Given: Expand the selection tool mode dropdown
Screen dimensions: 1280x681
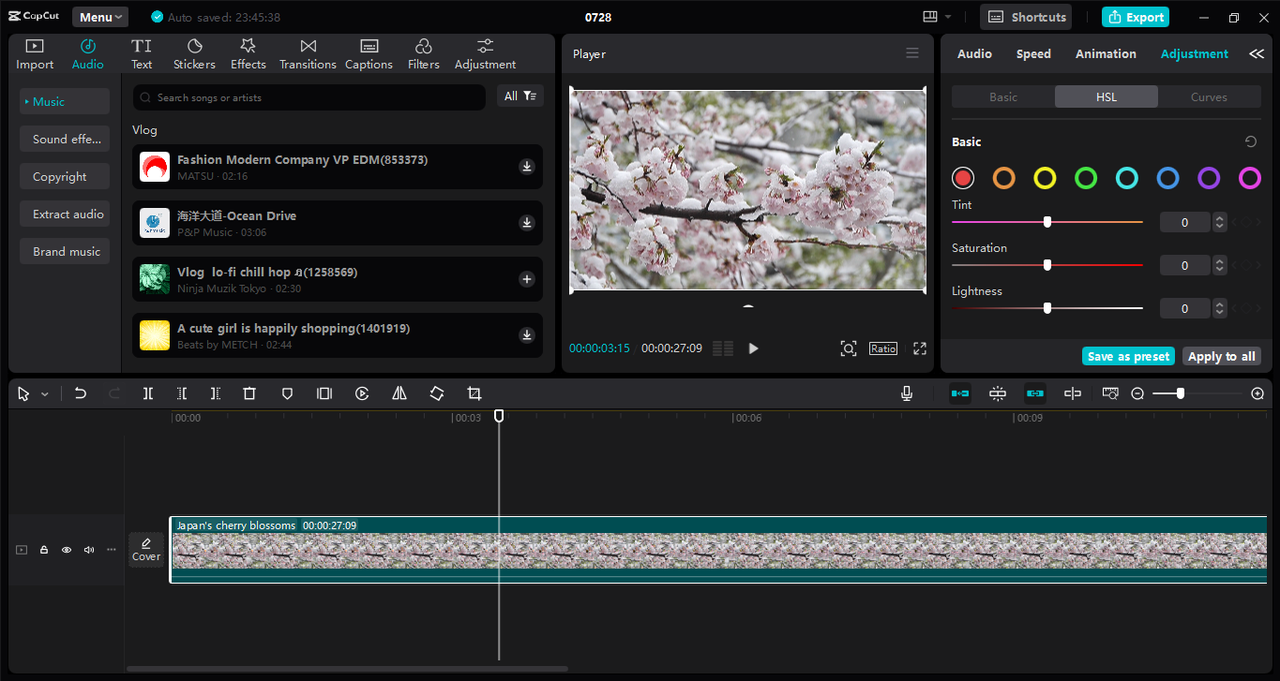Looking at the screenshot, I should tap(45, 394).
